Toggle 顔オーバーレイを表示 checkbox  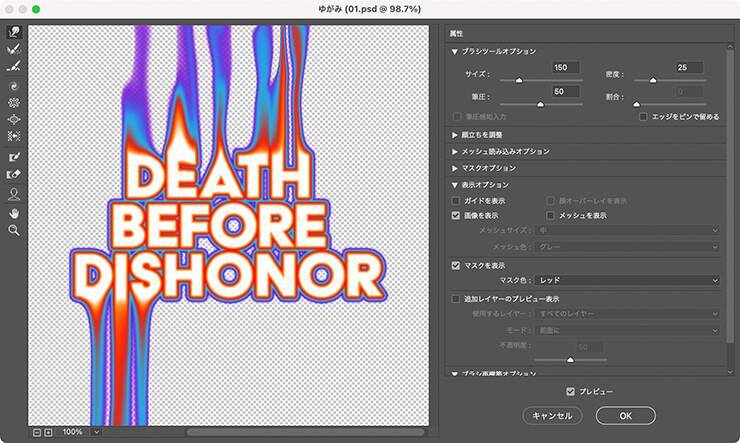[x=550, y=201]
